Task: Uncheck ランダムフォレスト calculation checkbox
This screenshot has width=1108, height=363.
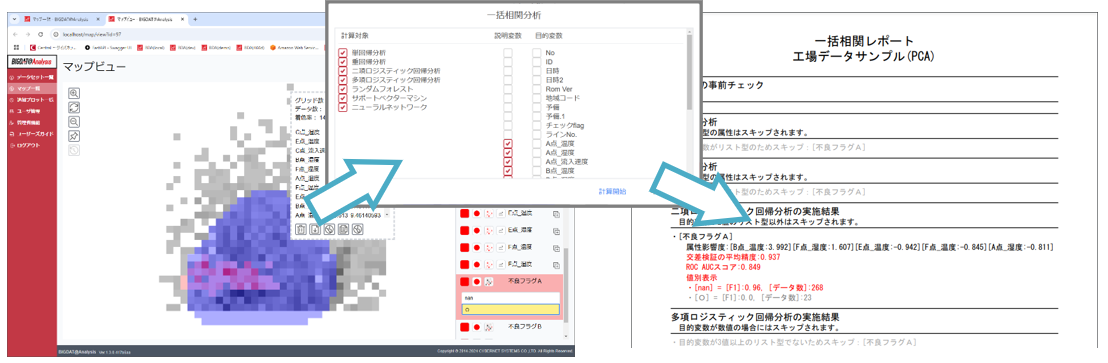Action: 343,89
